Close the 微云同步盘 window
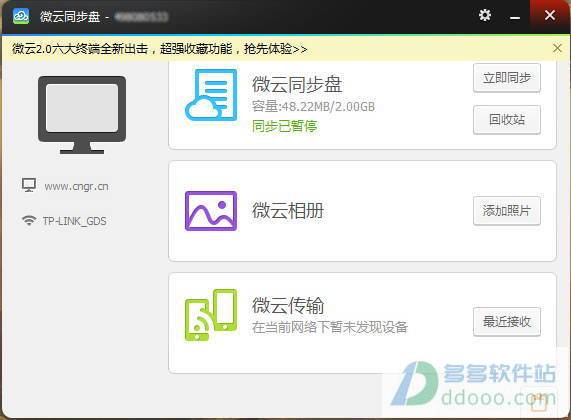The height and width of the screenshot is (420, 571). 550,15
